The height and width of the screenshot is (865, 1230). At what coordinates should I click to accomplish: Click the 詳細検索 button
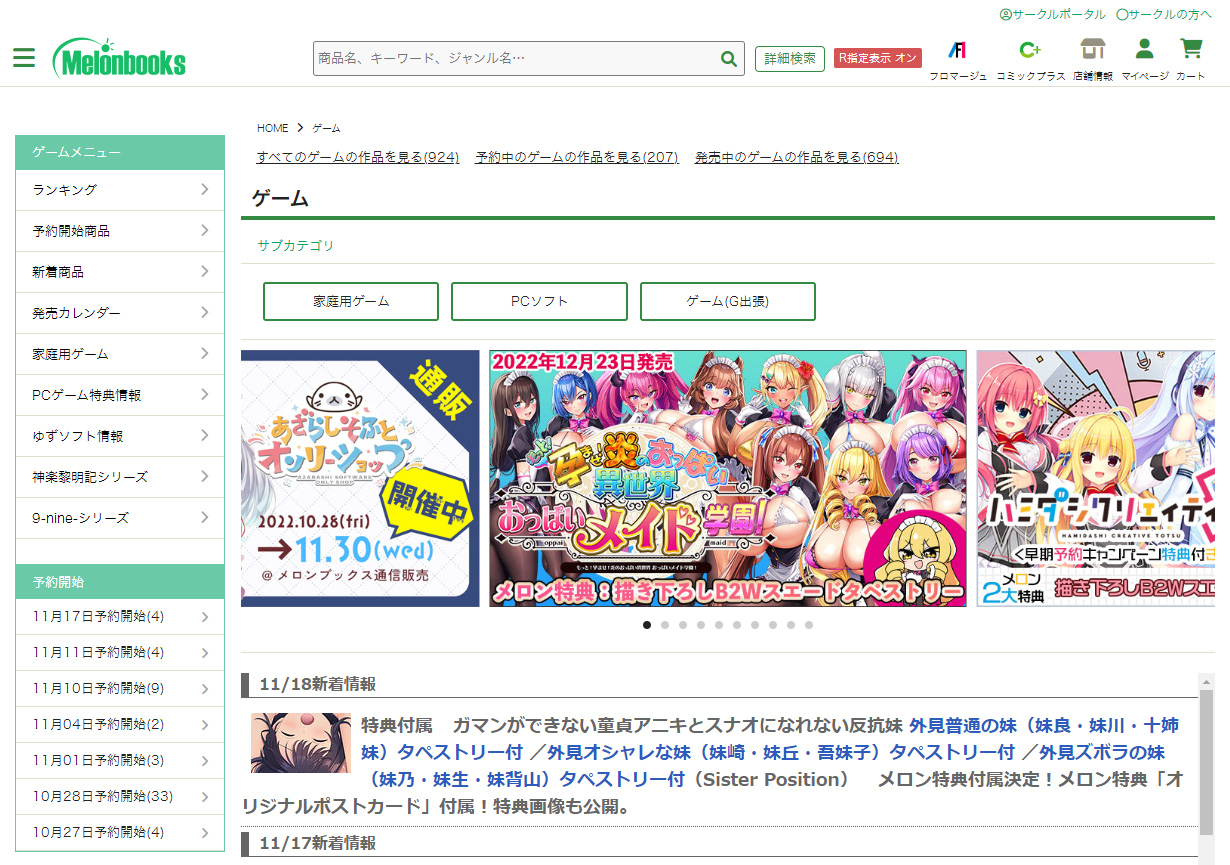click(x=790, y=59)
